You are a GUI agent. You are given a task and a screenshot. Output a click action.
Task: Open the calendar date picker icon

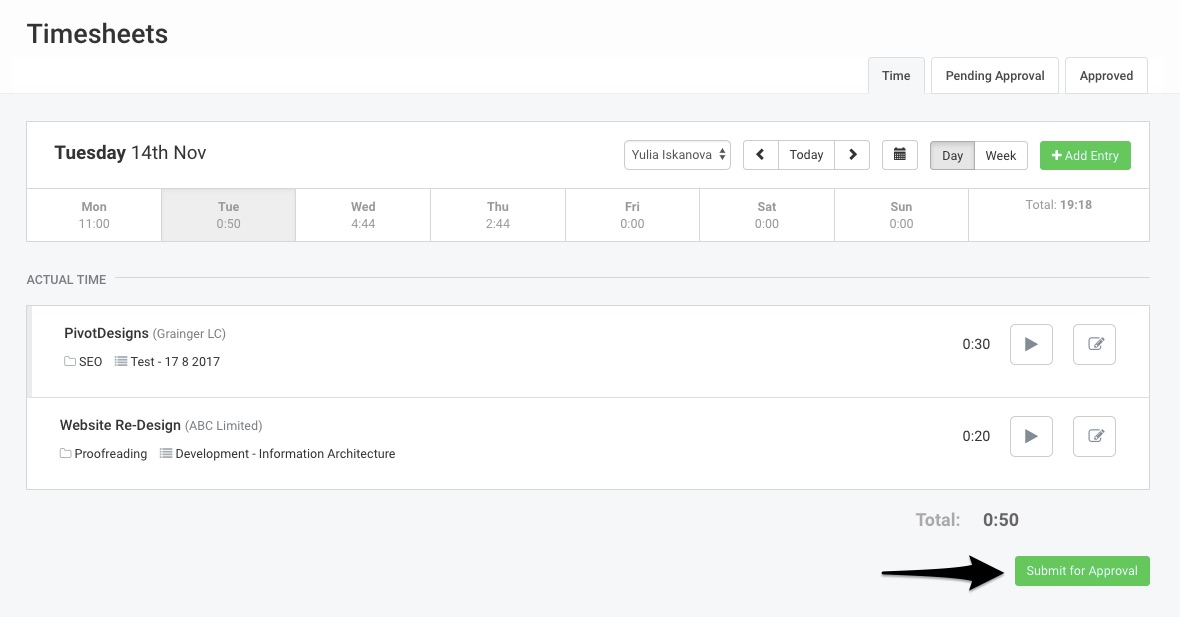click(899, 155)
